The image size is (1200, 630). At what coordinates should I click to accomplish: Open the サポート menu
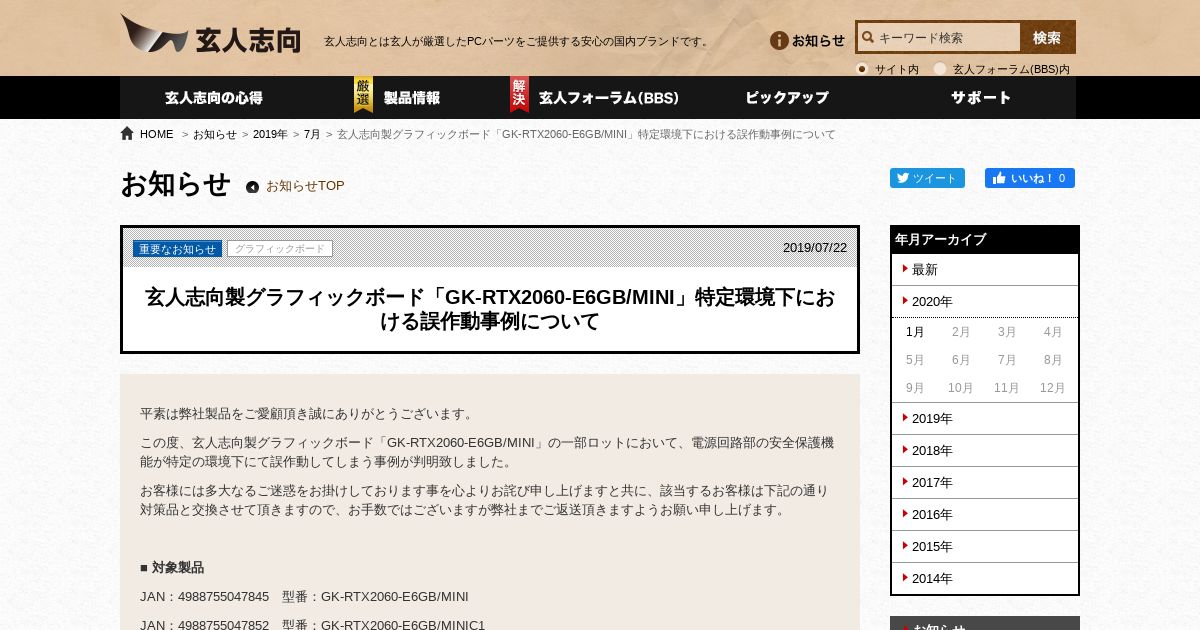tap(981, 98)
